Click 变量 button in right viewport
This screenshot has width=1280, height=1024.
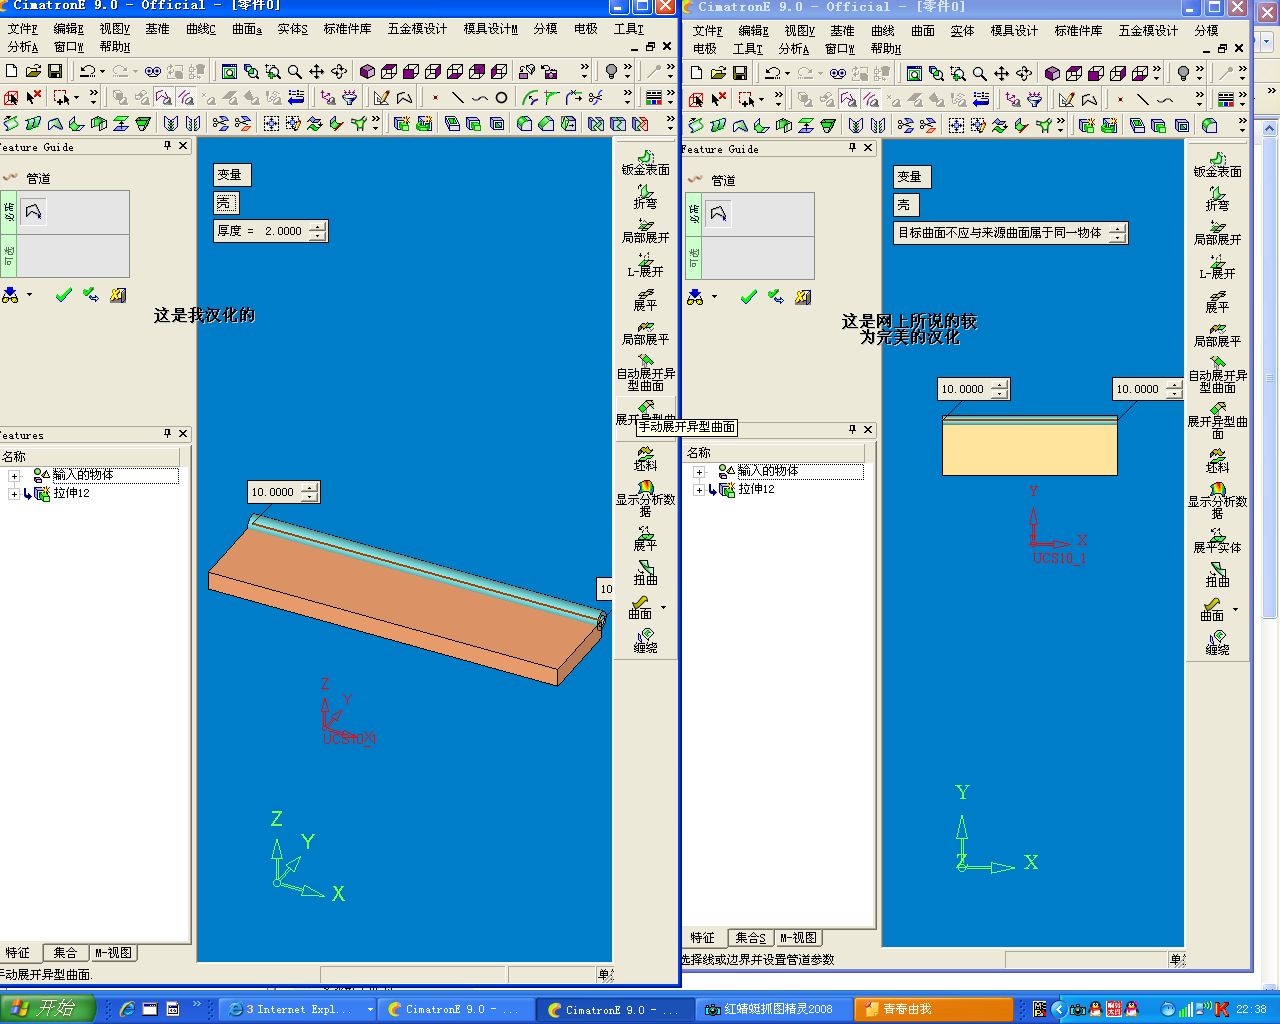pyautogui.click(x=912, y=177)
